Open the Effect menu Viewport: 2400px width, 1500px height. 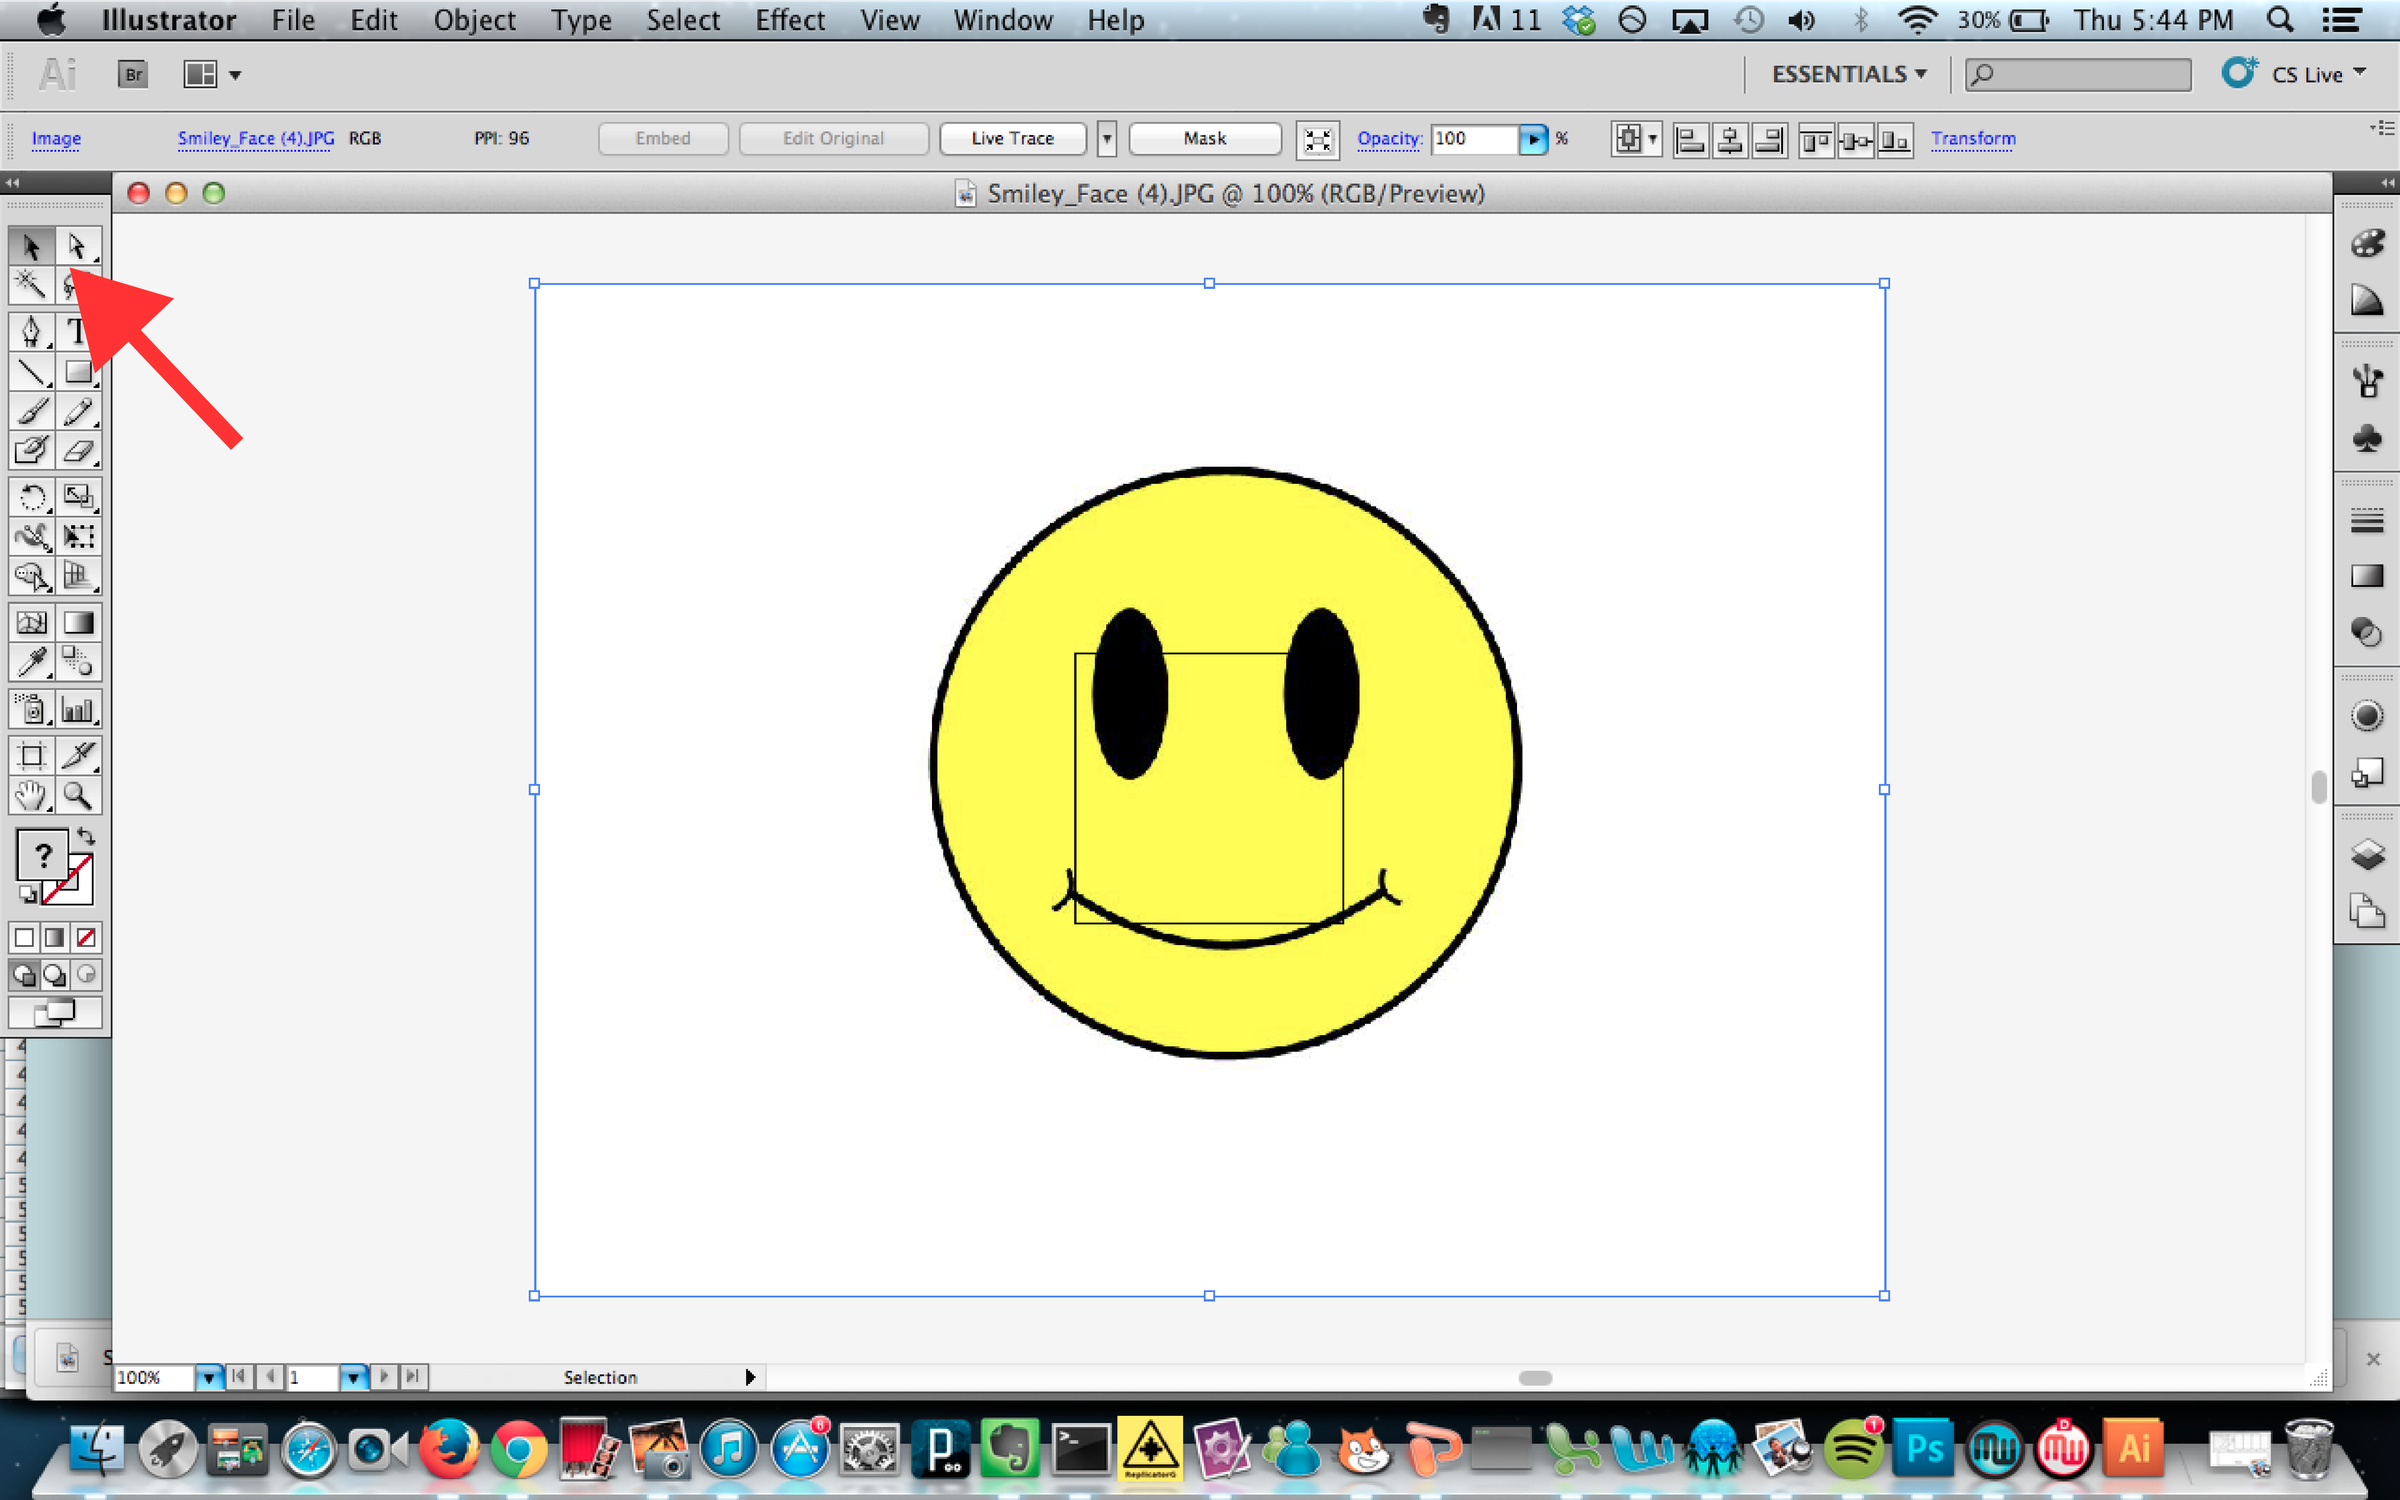789,20
